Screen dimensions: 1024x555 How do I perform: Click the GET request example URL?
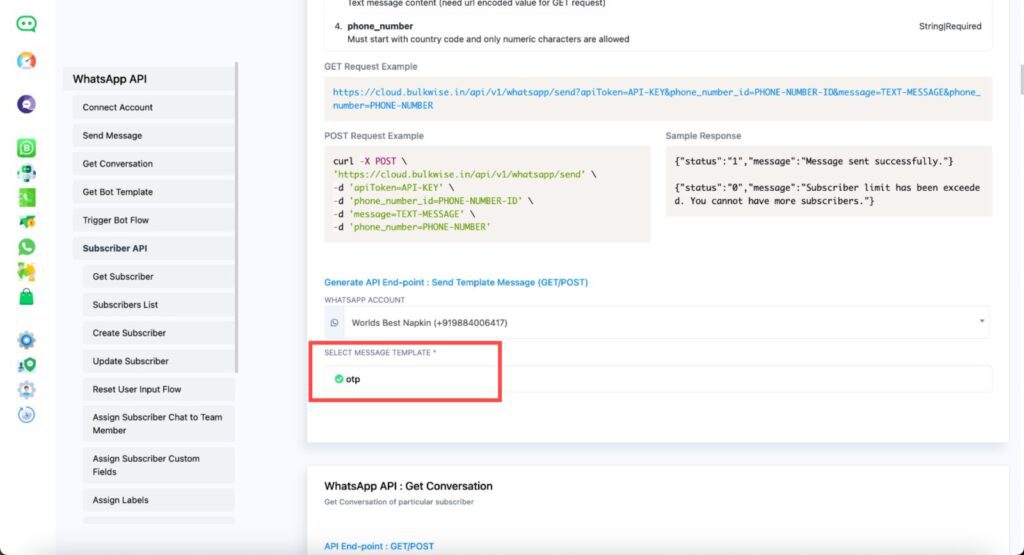(x=657, y=99)
